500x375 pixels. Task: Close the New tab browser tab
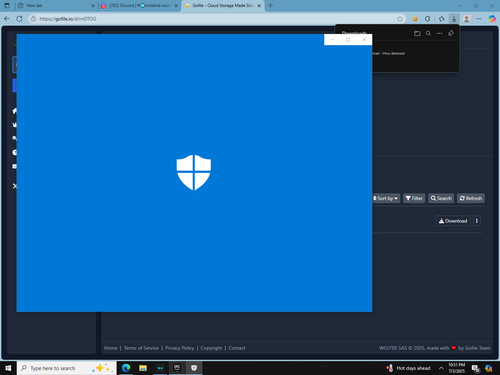(93, 6)
